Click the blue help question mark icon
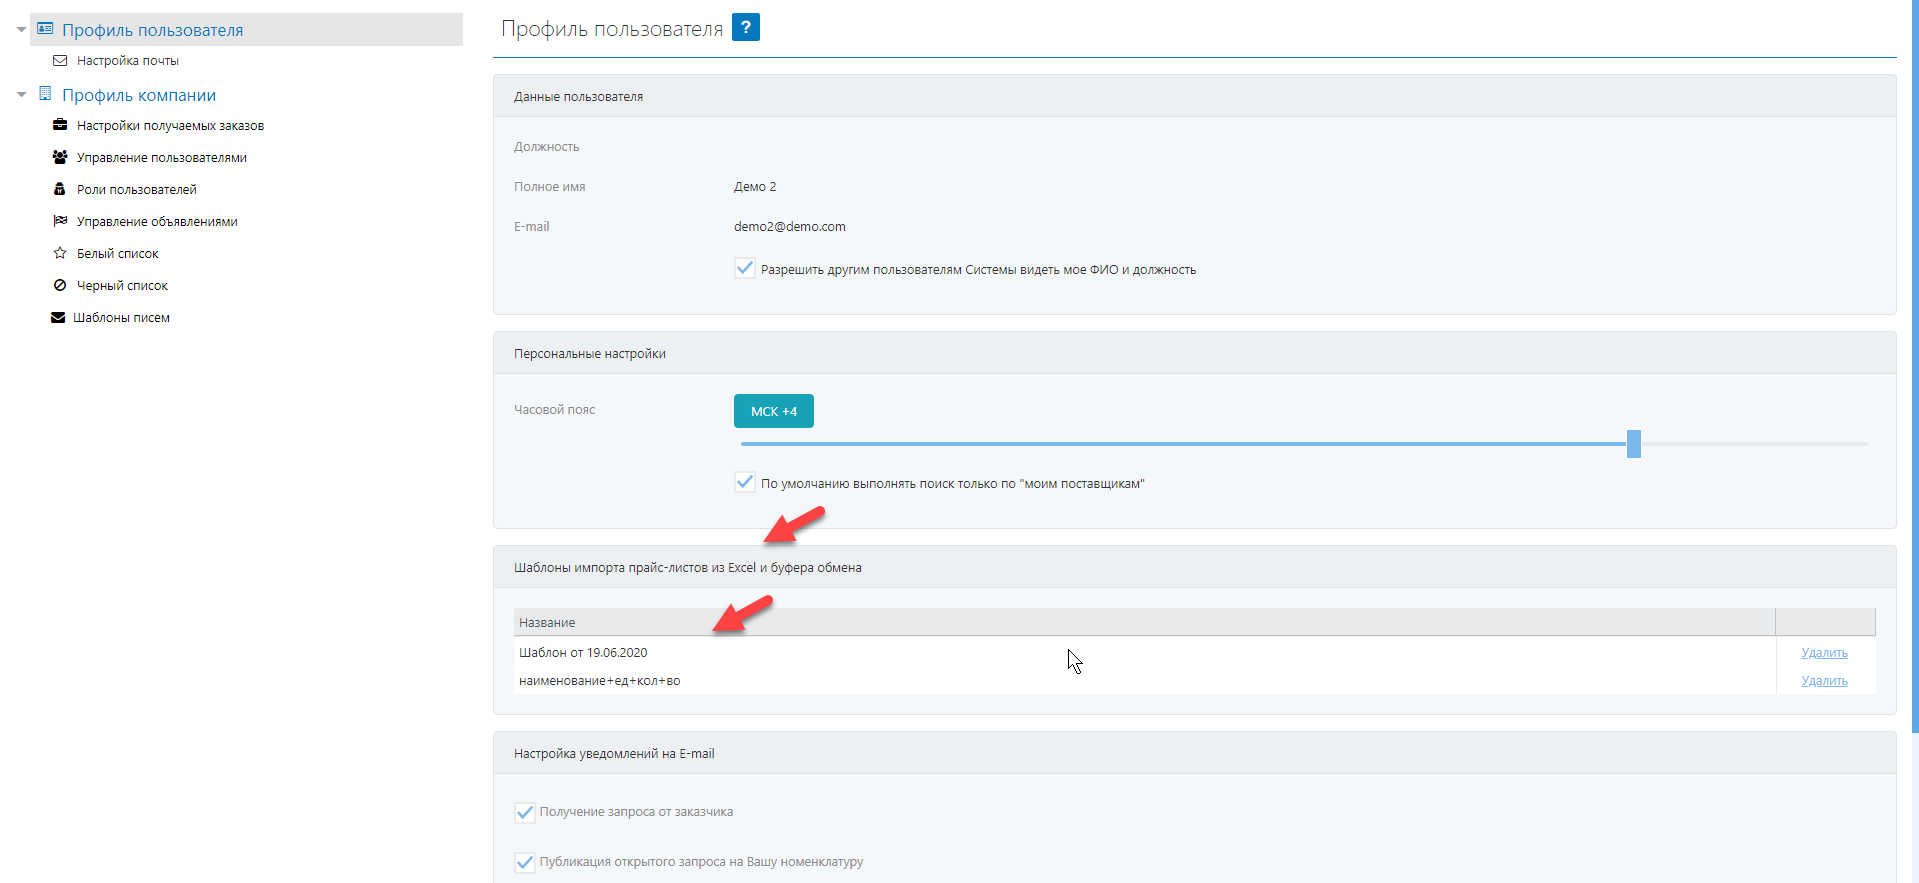1919x883 pixels. pos(745,27)
